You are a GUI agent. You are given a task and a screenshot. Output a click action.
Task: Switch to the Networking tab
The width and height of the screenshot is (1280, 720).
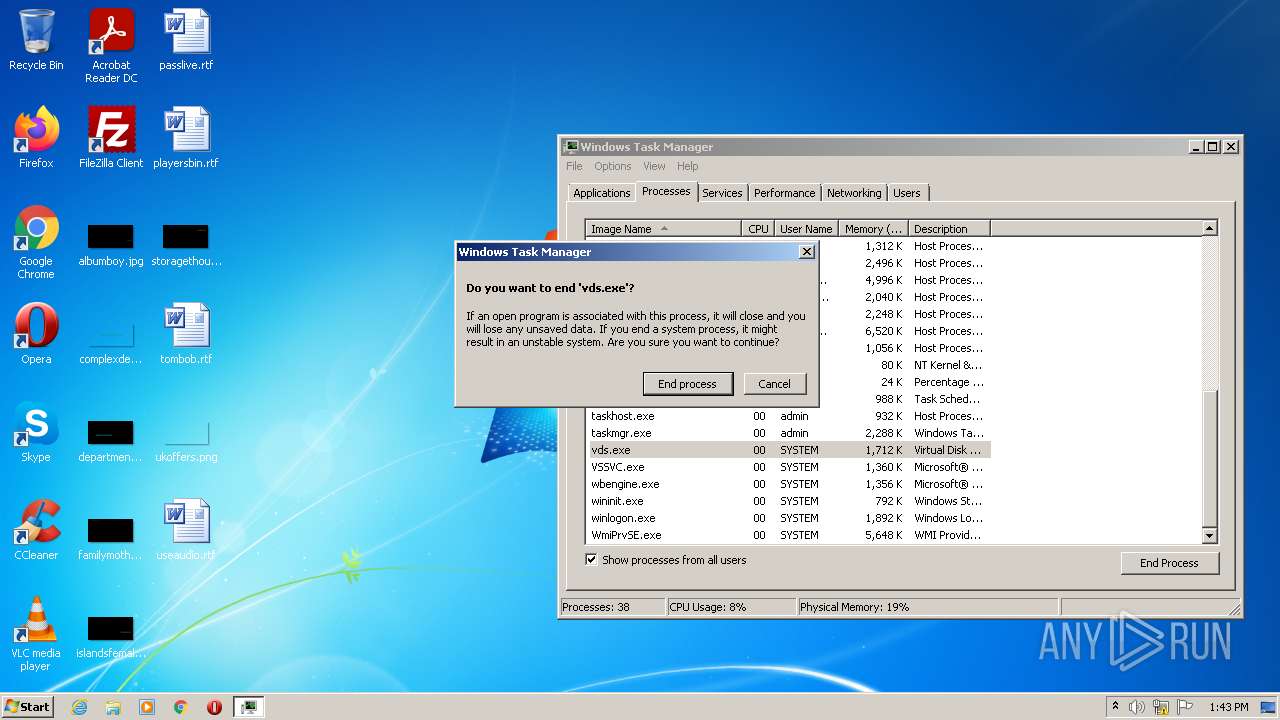854,193
